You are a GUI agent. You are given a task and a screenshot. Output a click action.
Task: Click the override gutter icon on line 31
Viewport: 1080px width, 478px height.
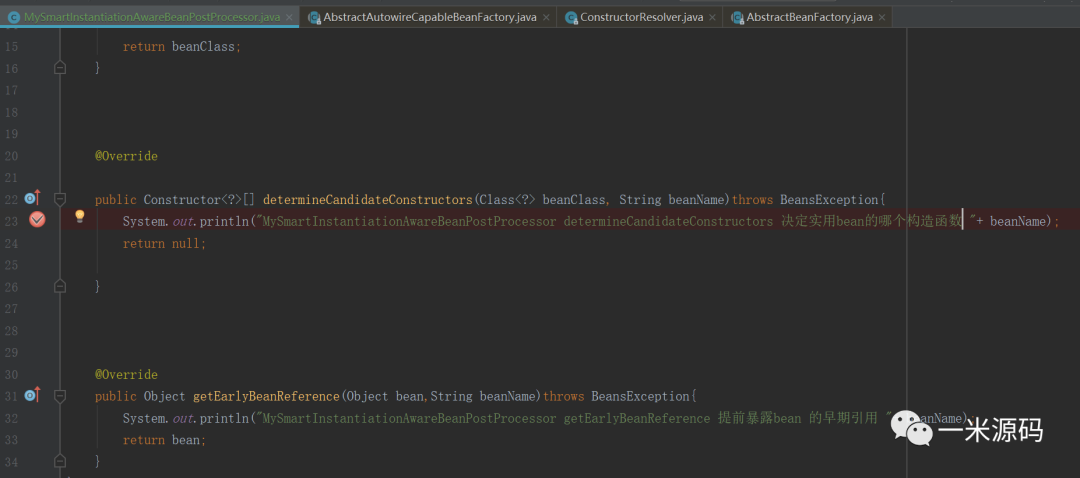pyautogui.click(x=31, y=395)
